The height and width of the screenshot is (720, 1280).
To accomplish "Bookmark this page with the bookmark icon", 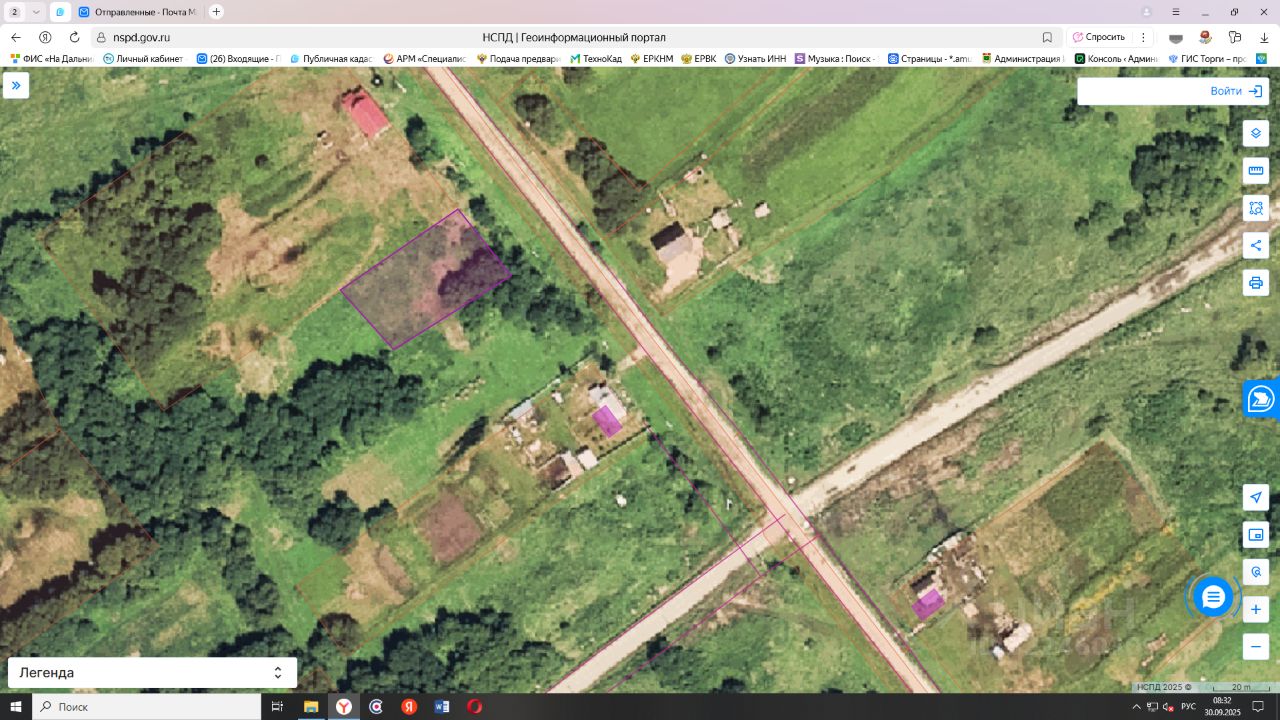I will pos(1047,37).
